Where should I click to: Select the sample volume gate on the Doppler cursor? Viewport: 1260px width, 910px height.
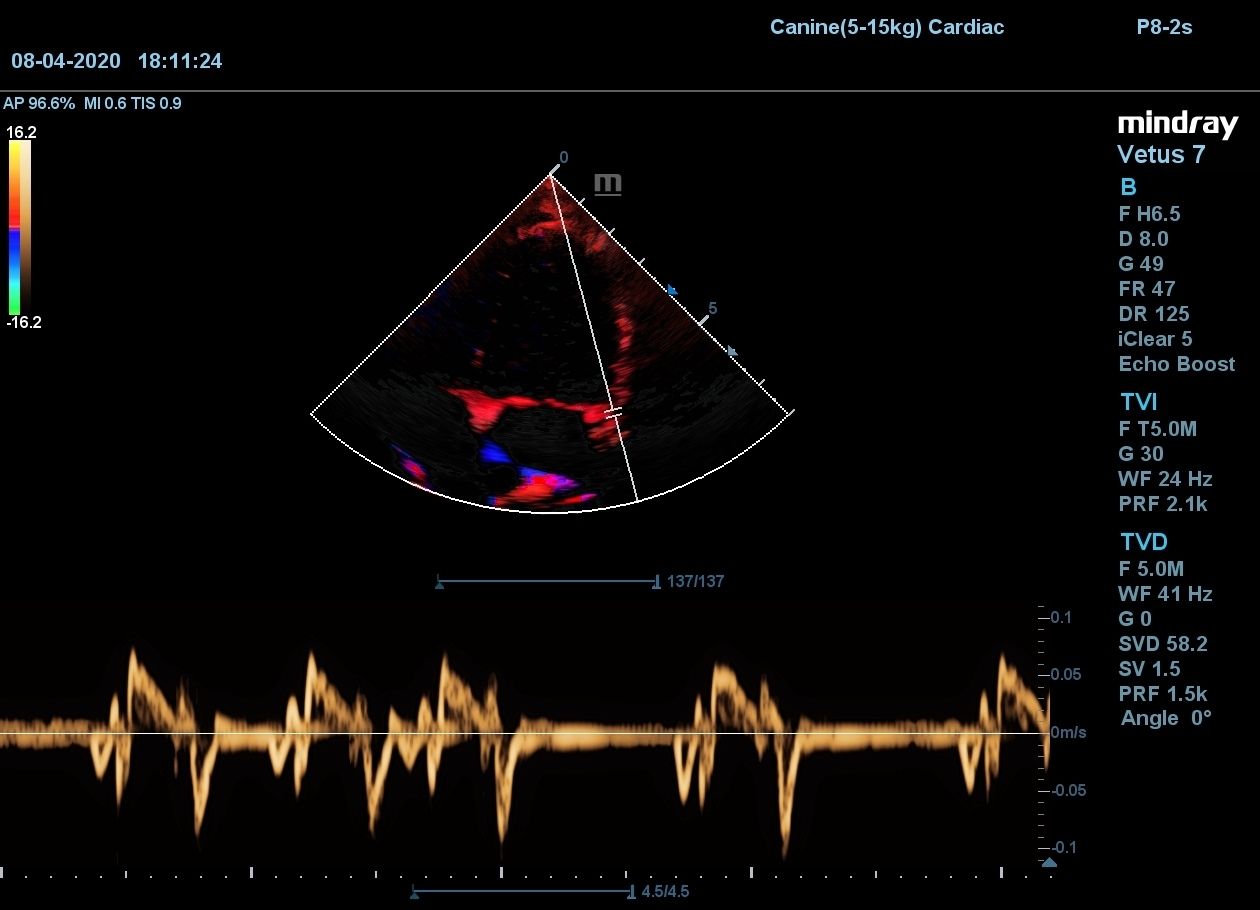tap(614, 412)
